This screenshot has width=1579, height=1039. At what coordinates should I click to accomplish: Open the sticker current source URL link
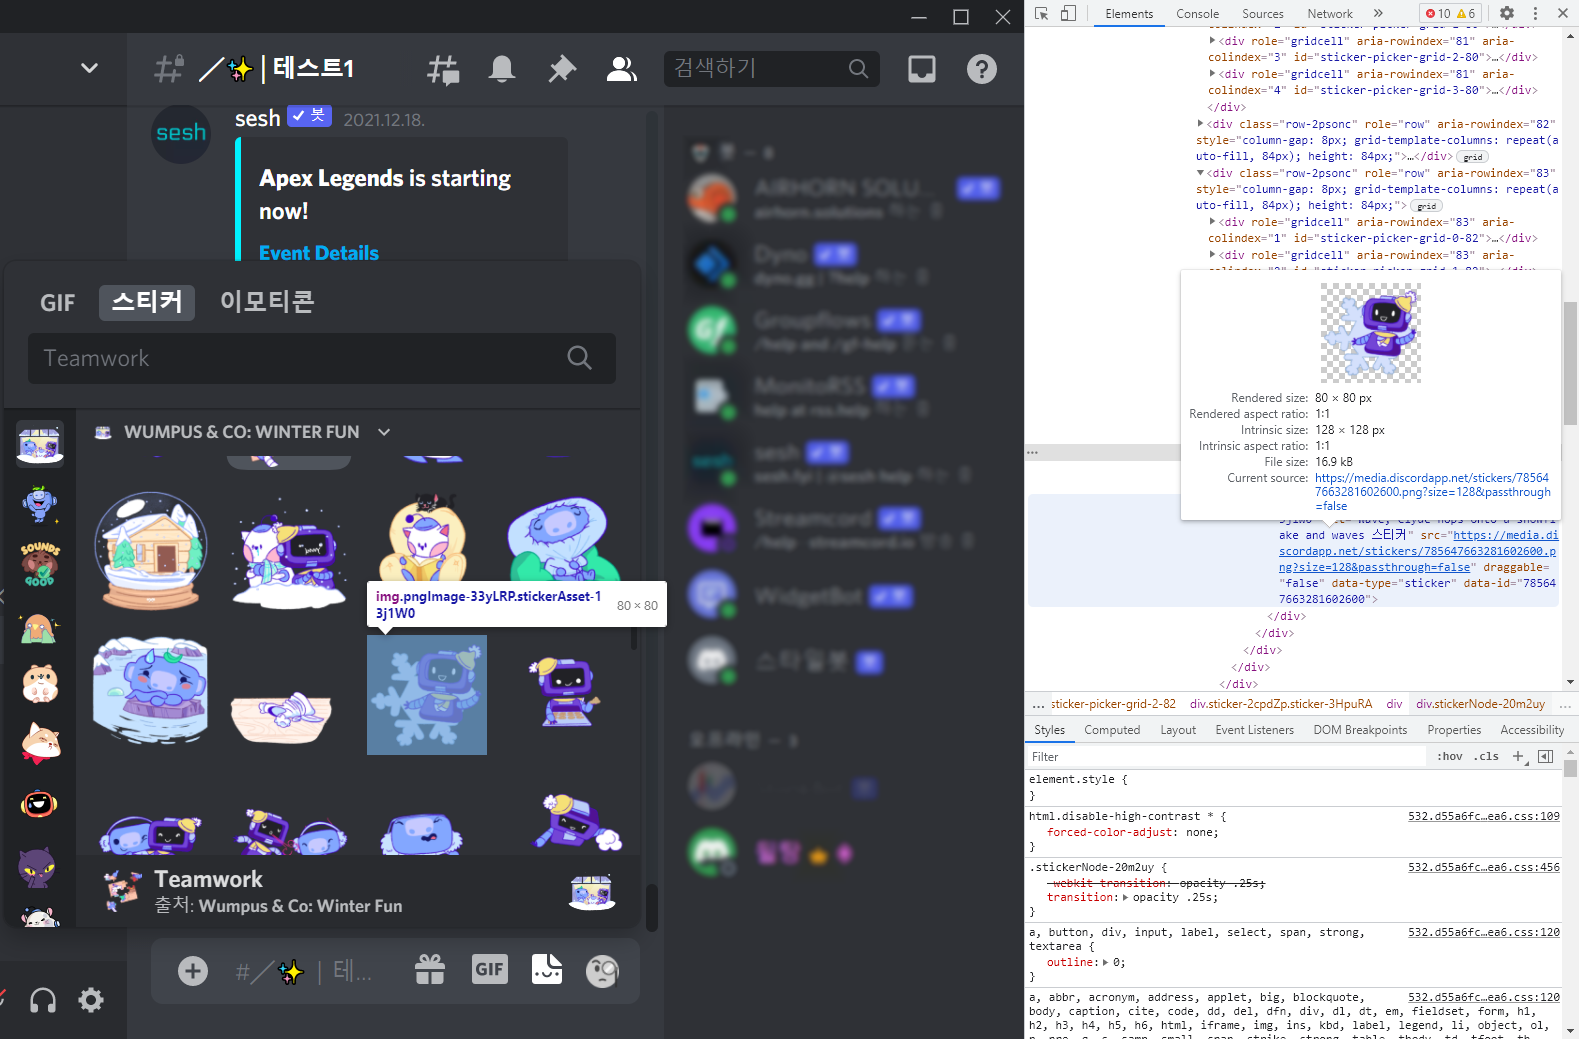tap(1433, 492)
